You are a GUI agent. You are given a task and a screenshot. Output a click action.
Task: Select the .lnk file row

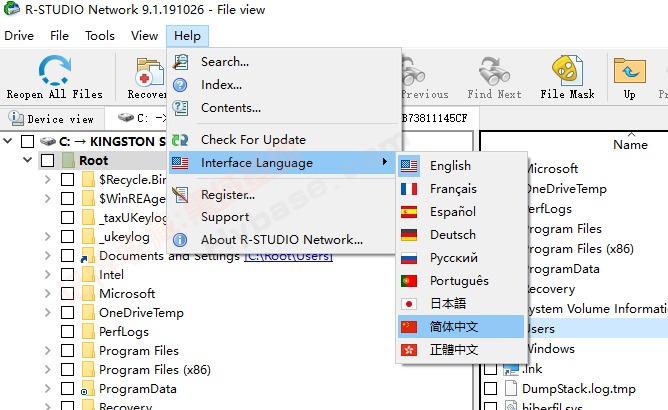[x=533, y=369]
